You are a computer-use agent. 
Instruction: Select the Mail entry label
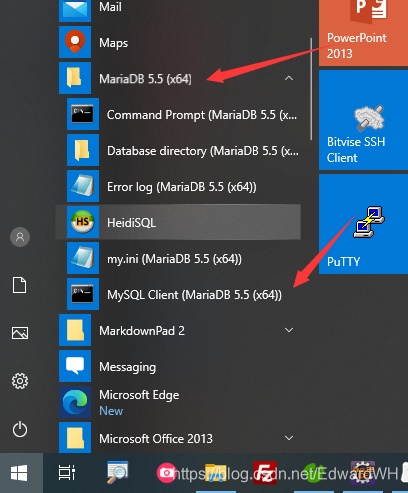110,7
